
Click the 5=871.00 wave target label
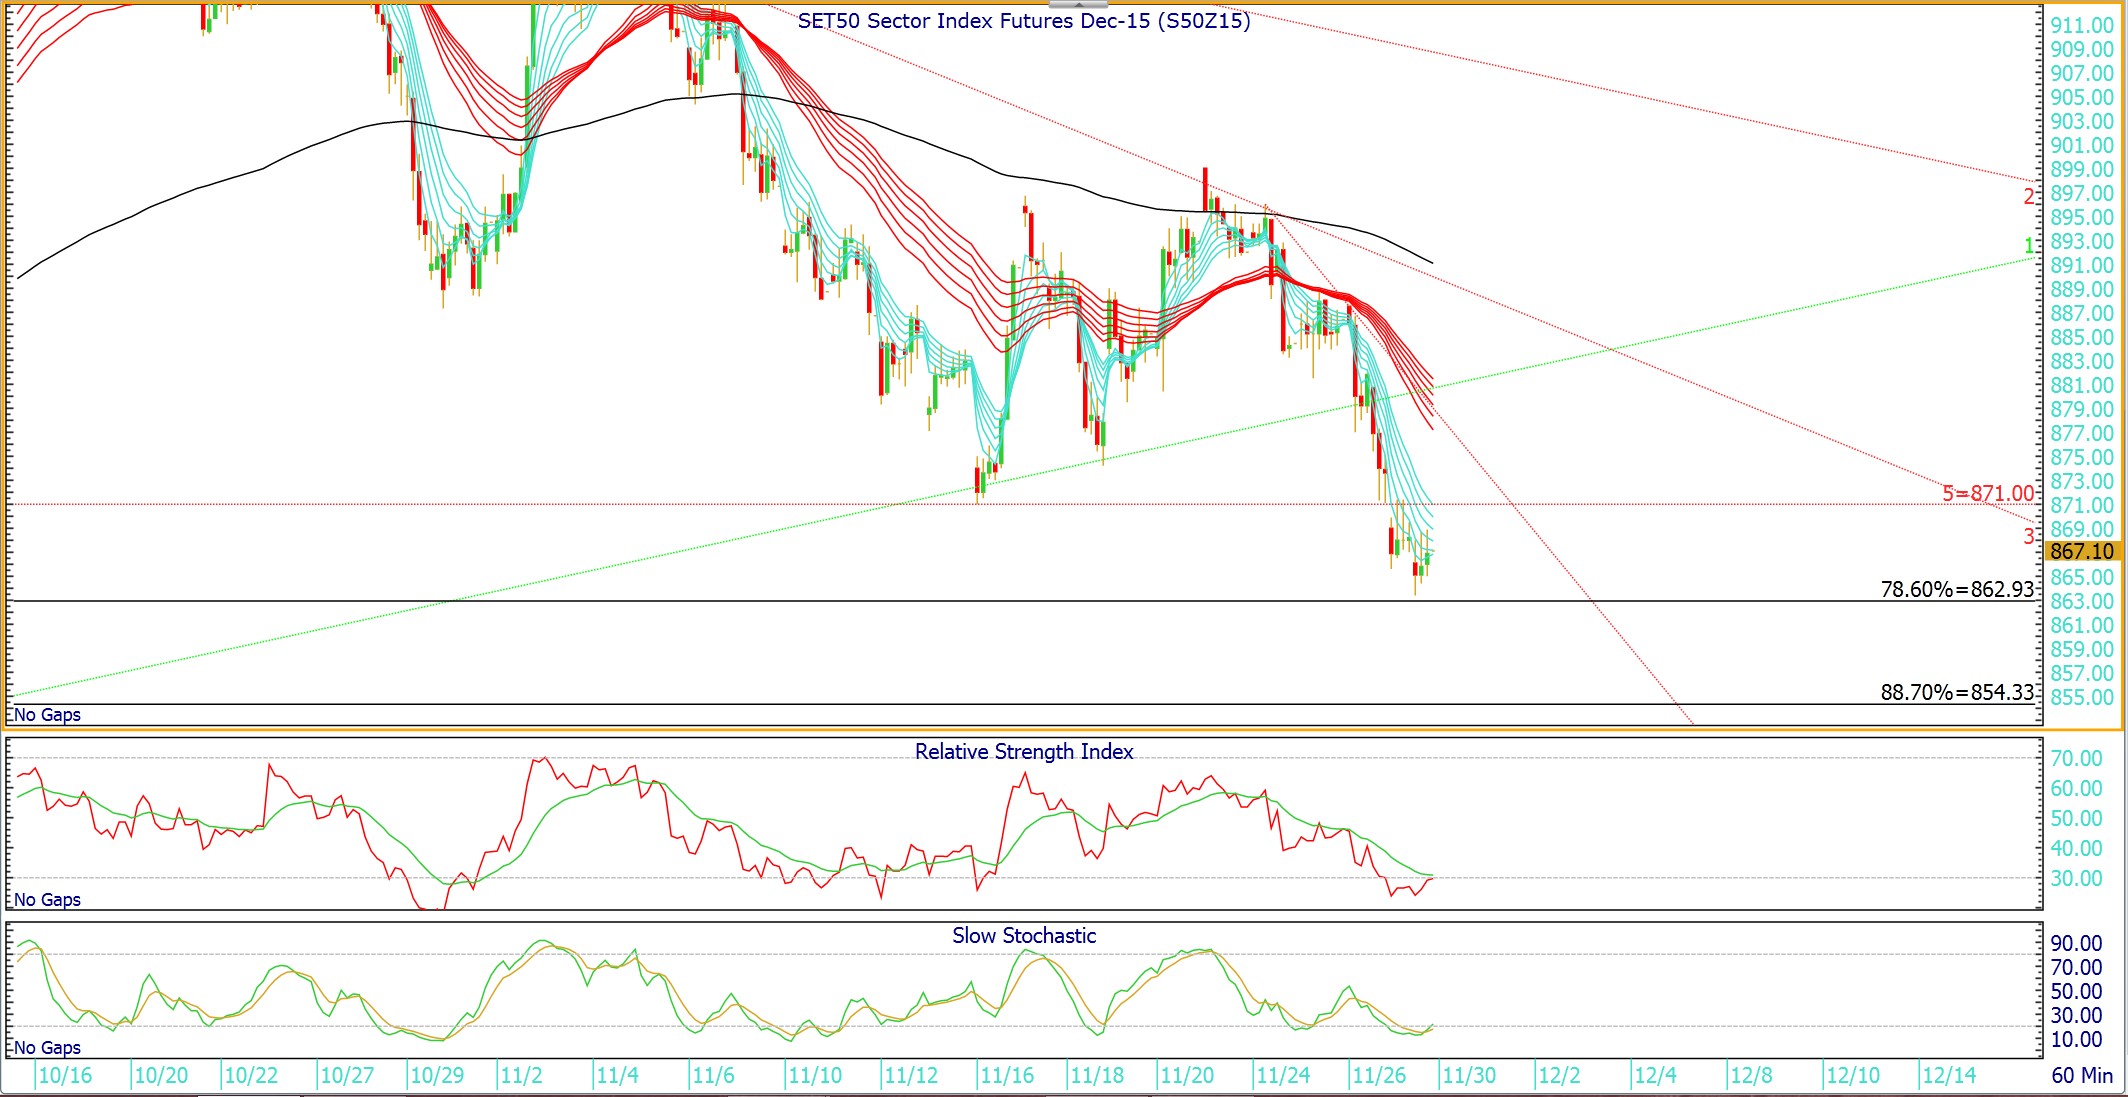point(1987,493)
